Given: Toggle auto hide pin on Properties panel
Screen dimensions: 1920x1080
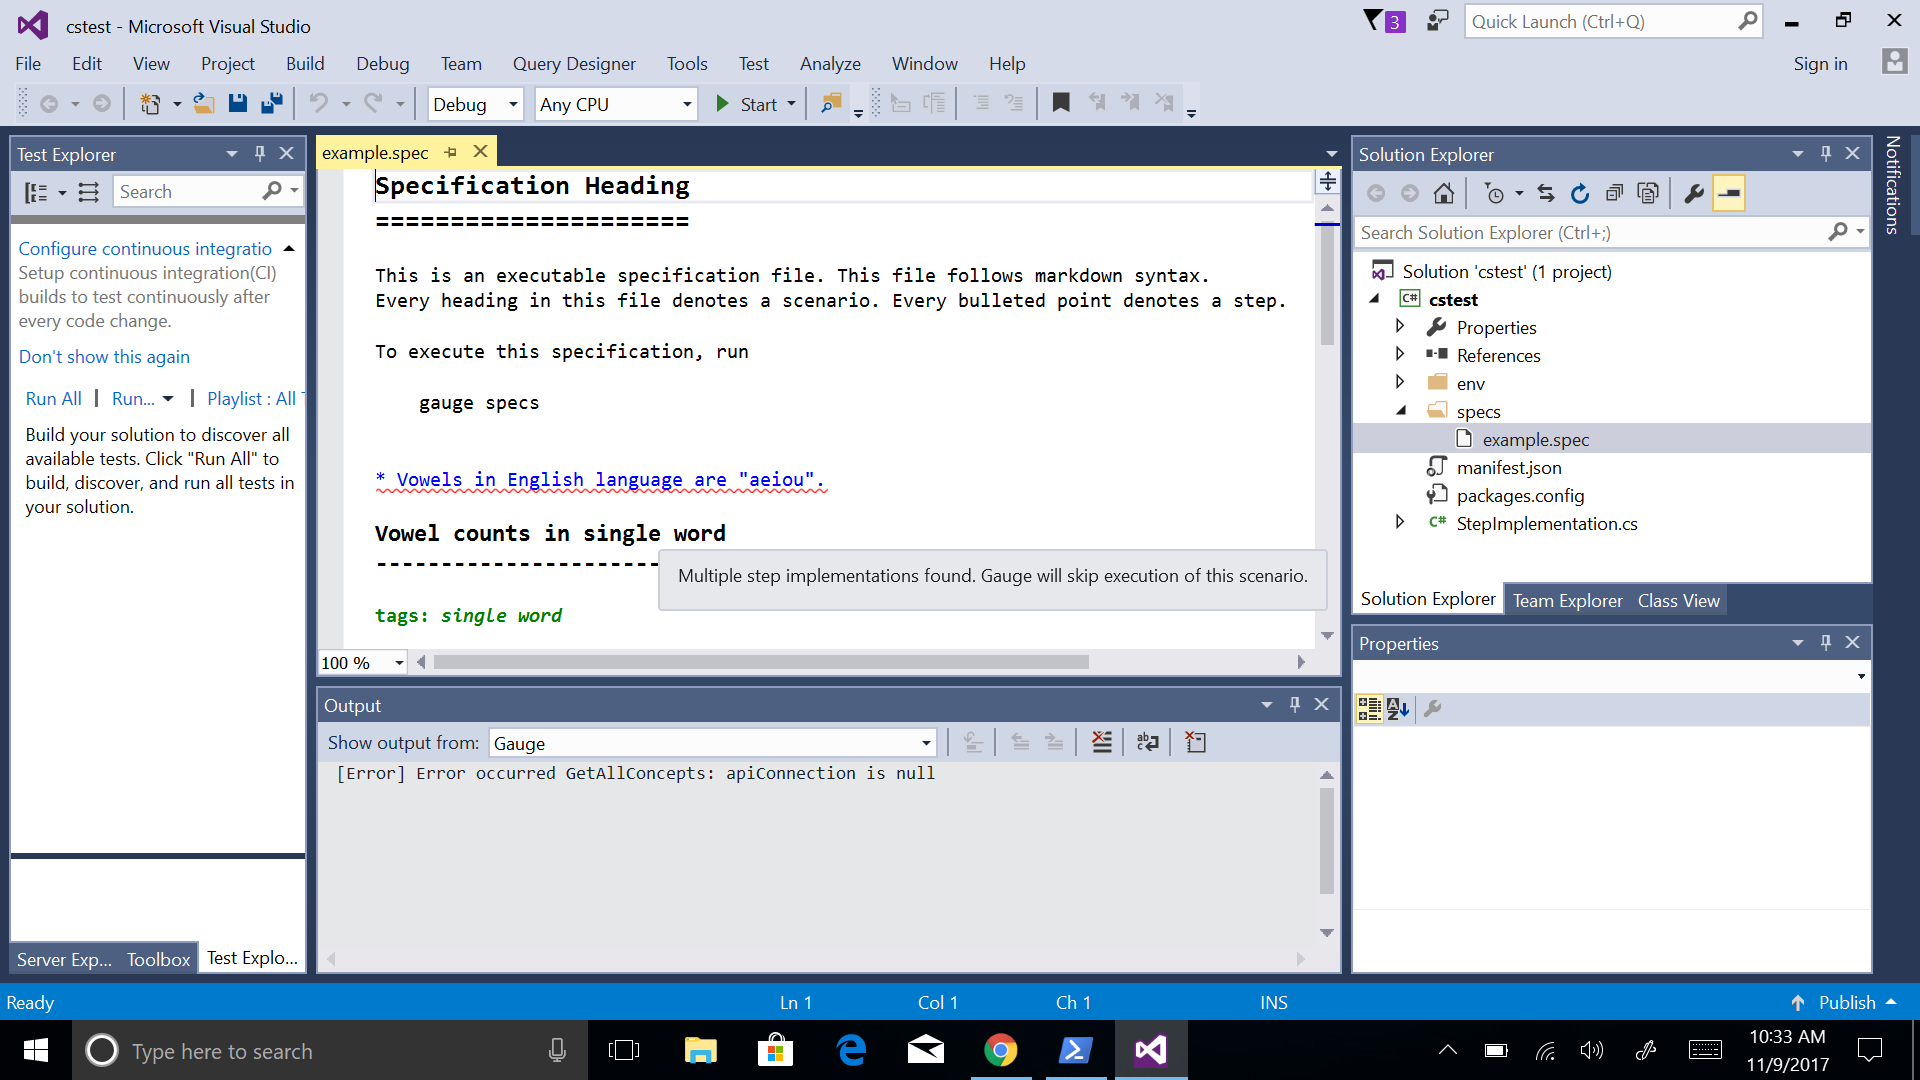Looking at the screenshot, I should point(1826,643).
